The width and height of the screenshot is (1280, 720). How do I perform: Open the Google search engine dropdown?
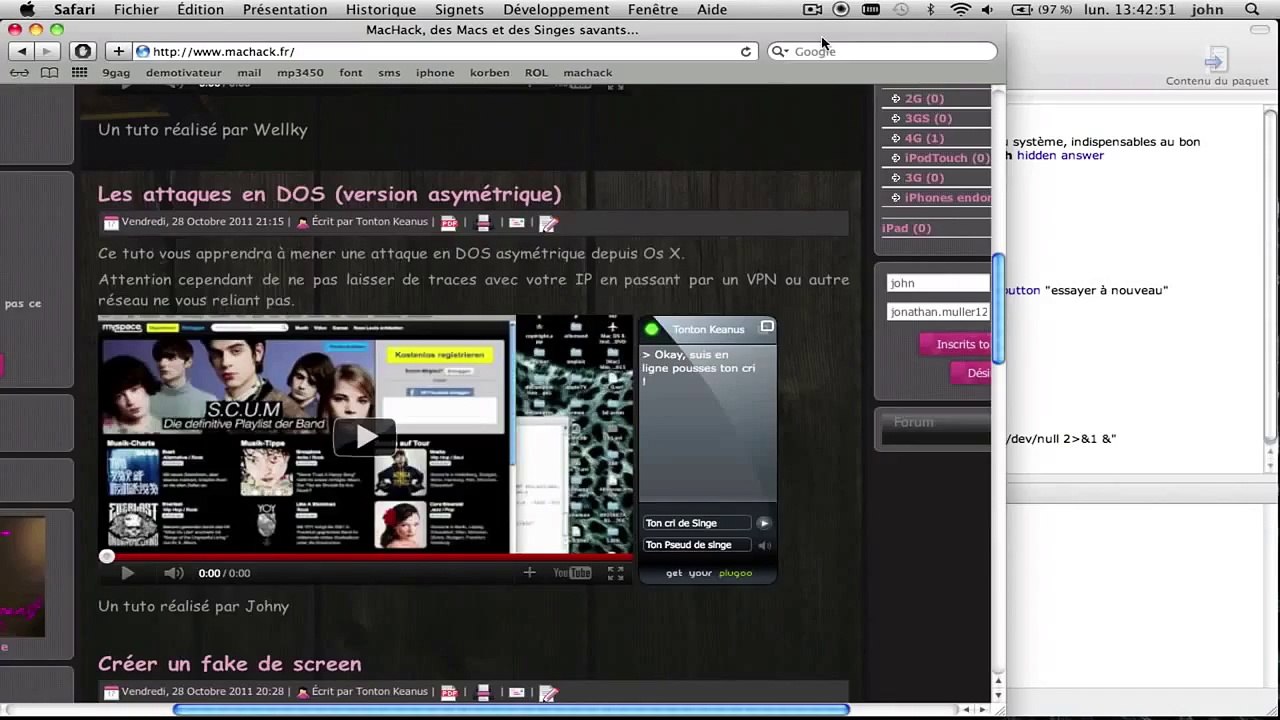[780, 51]
